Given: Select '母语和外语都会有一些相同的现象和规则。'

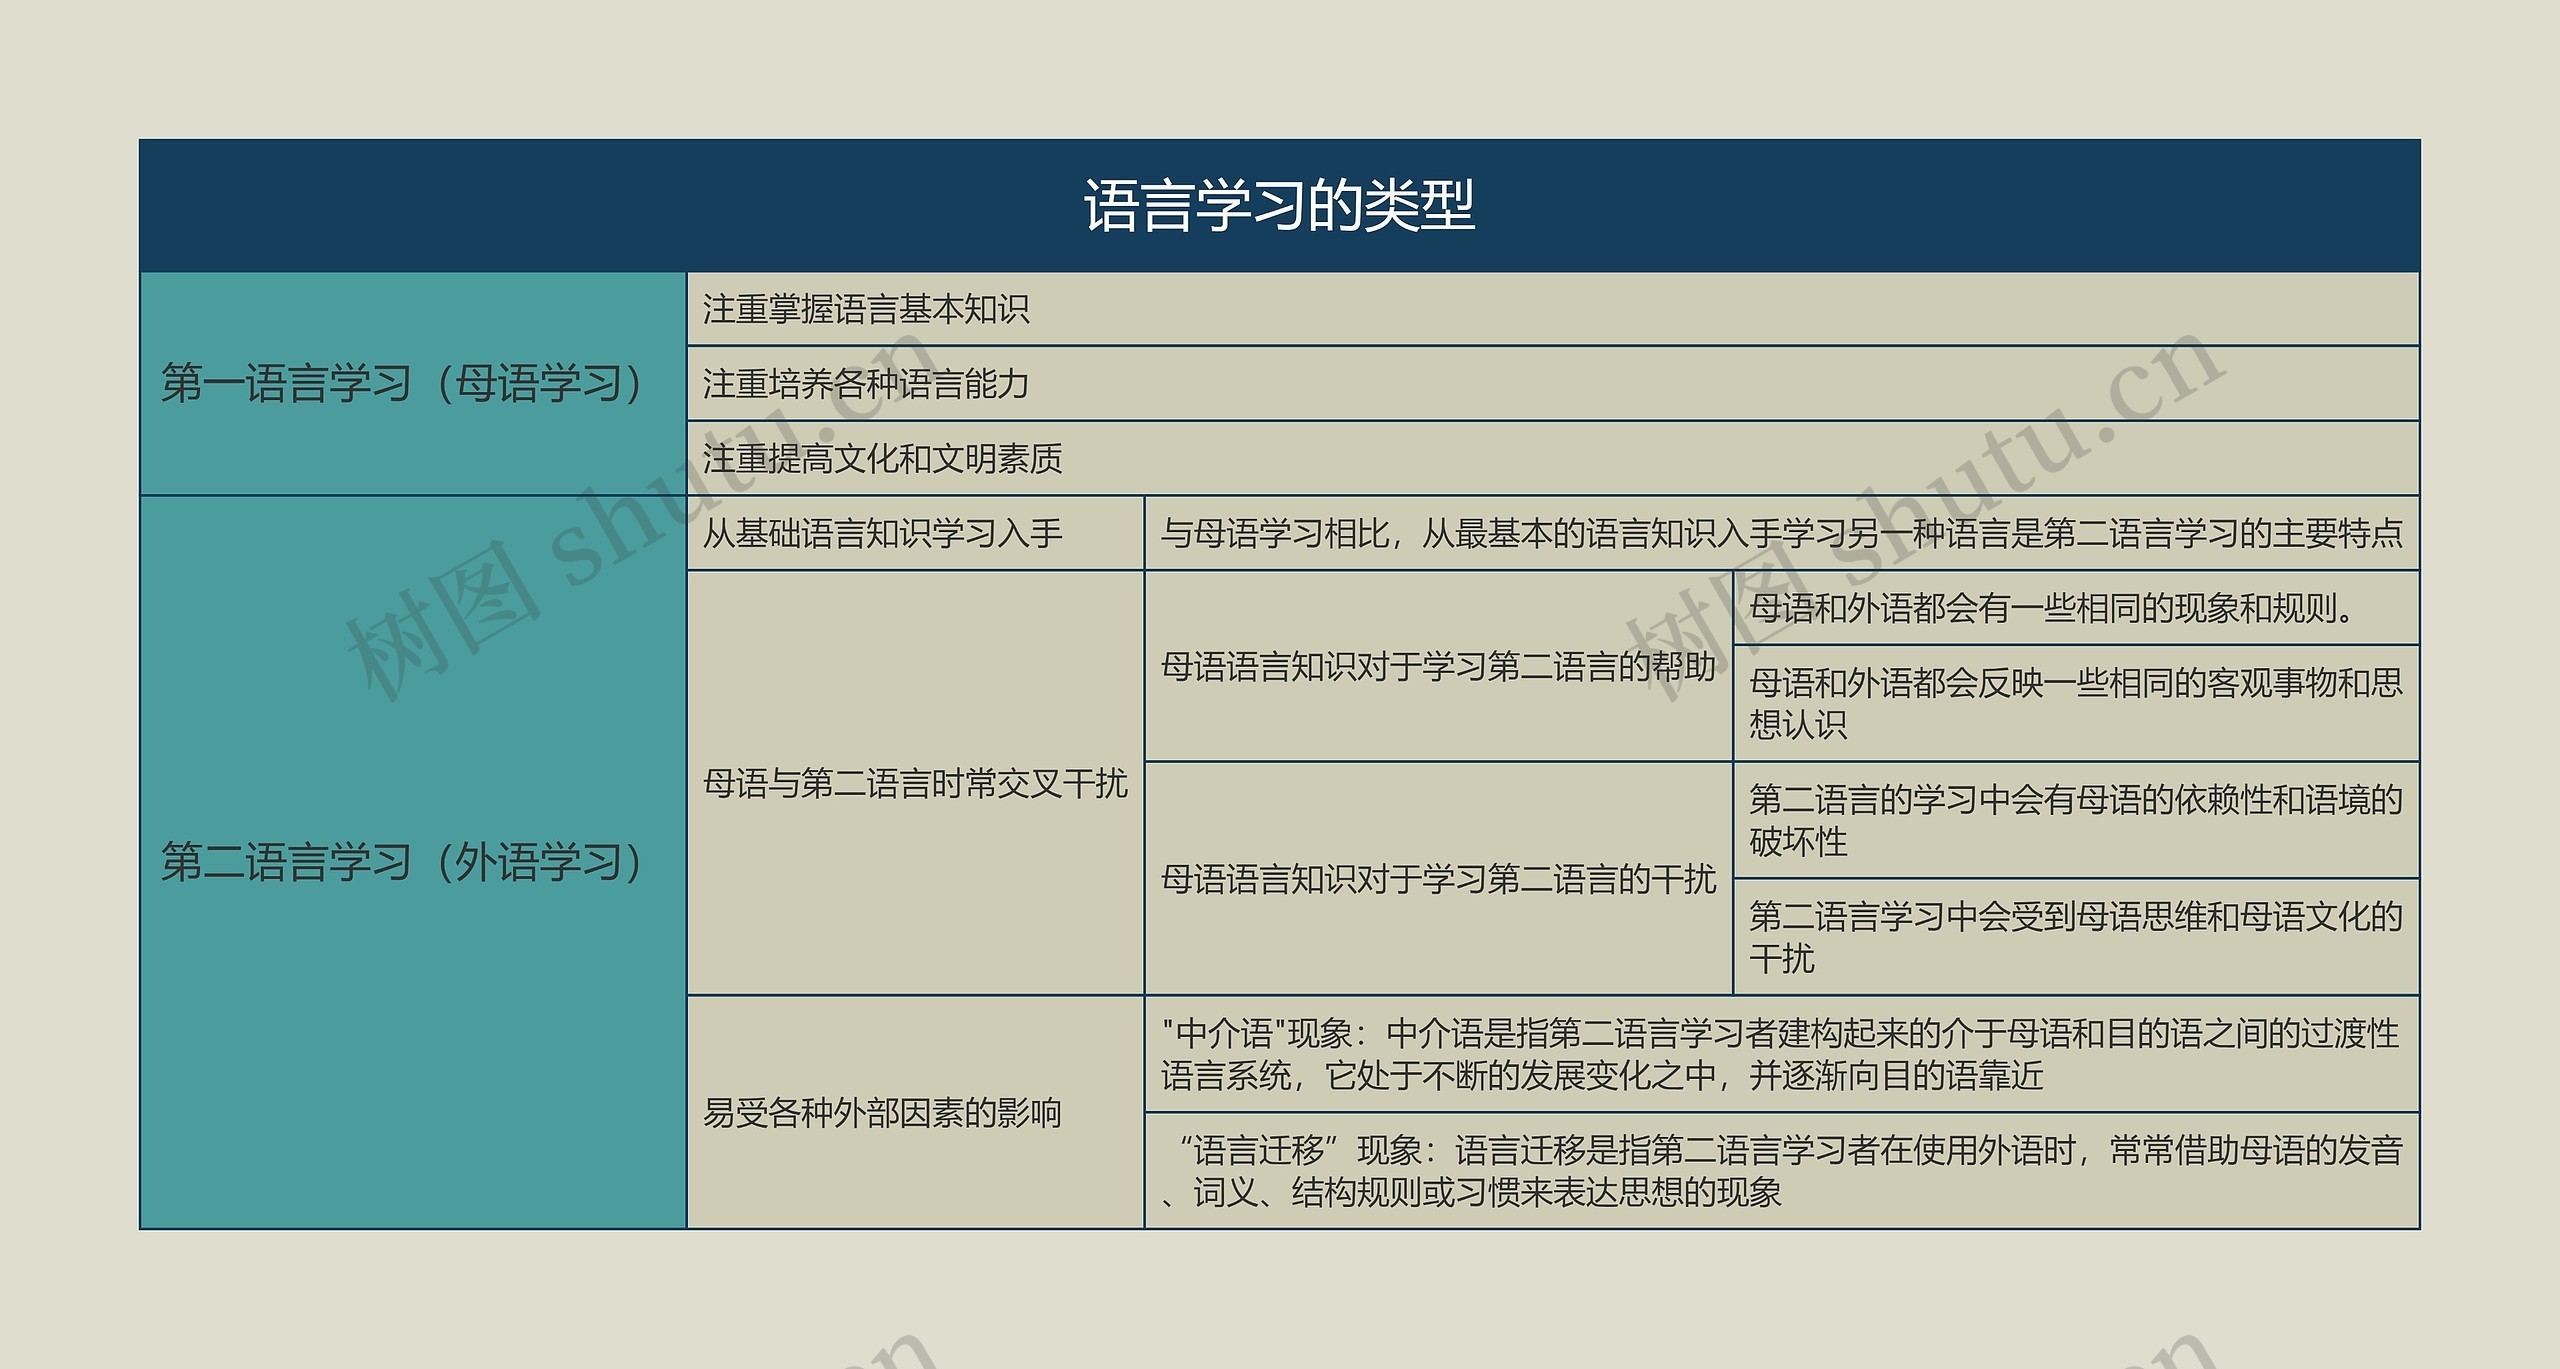Looking at the screenshot, I should click(2076, 608).
